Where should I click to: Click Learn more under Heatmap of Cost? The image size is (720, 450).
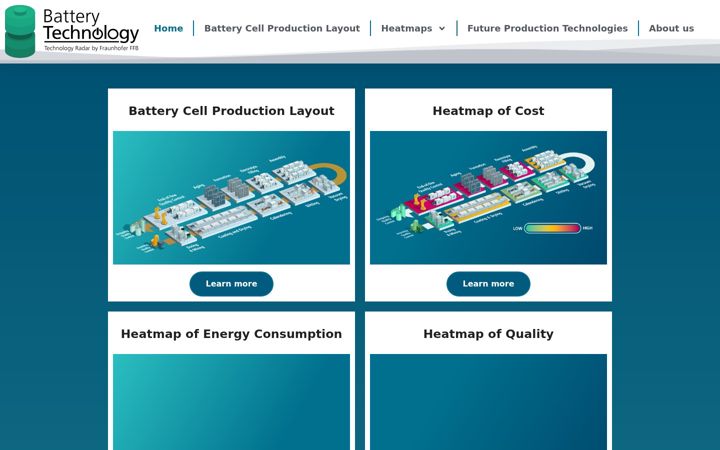point(489,284)
